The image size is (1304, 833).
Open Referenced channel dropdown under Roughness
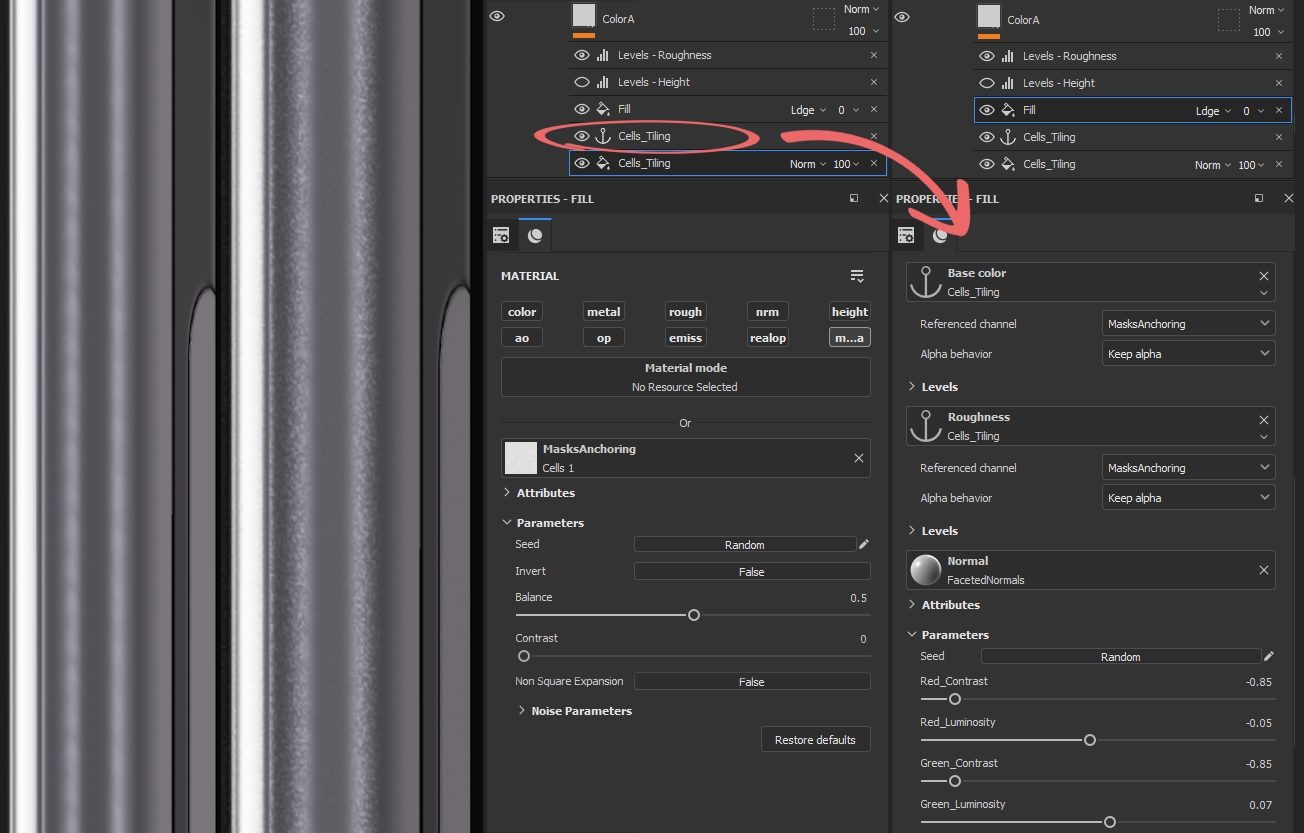[1189, 468]
